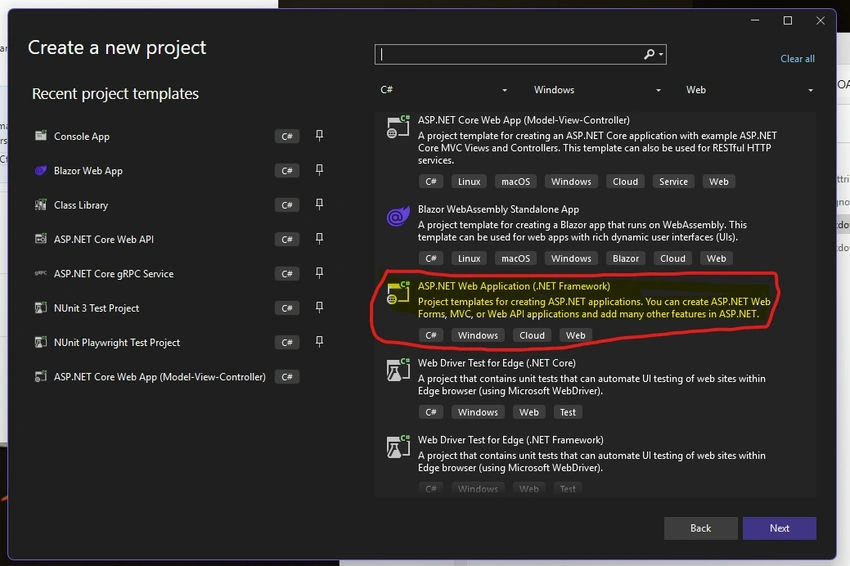Click the gRPC Service icon

click(x=41, y=273)
